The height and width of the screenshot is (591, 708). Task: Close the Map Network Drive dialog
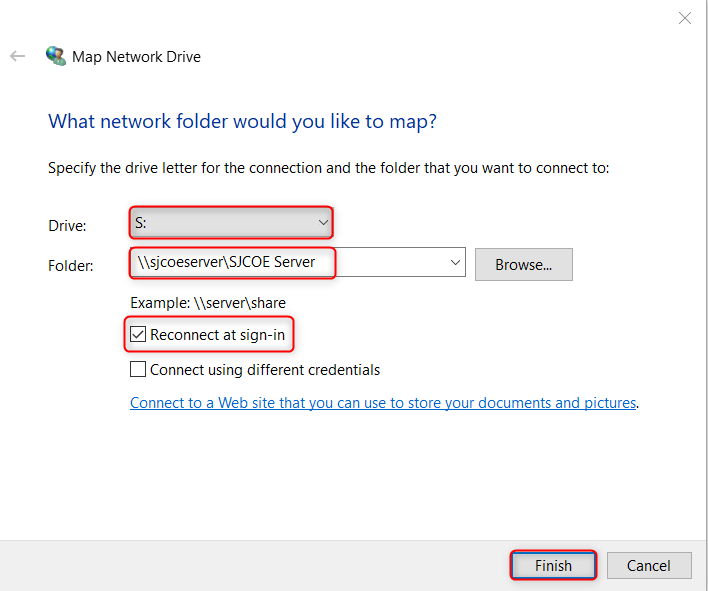click(x=685, y=18)
